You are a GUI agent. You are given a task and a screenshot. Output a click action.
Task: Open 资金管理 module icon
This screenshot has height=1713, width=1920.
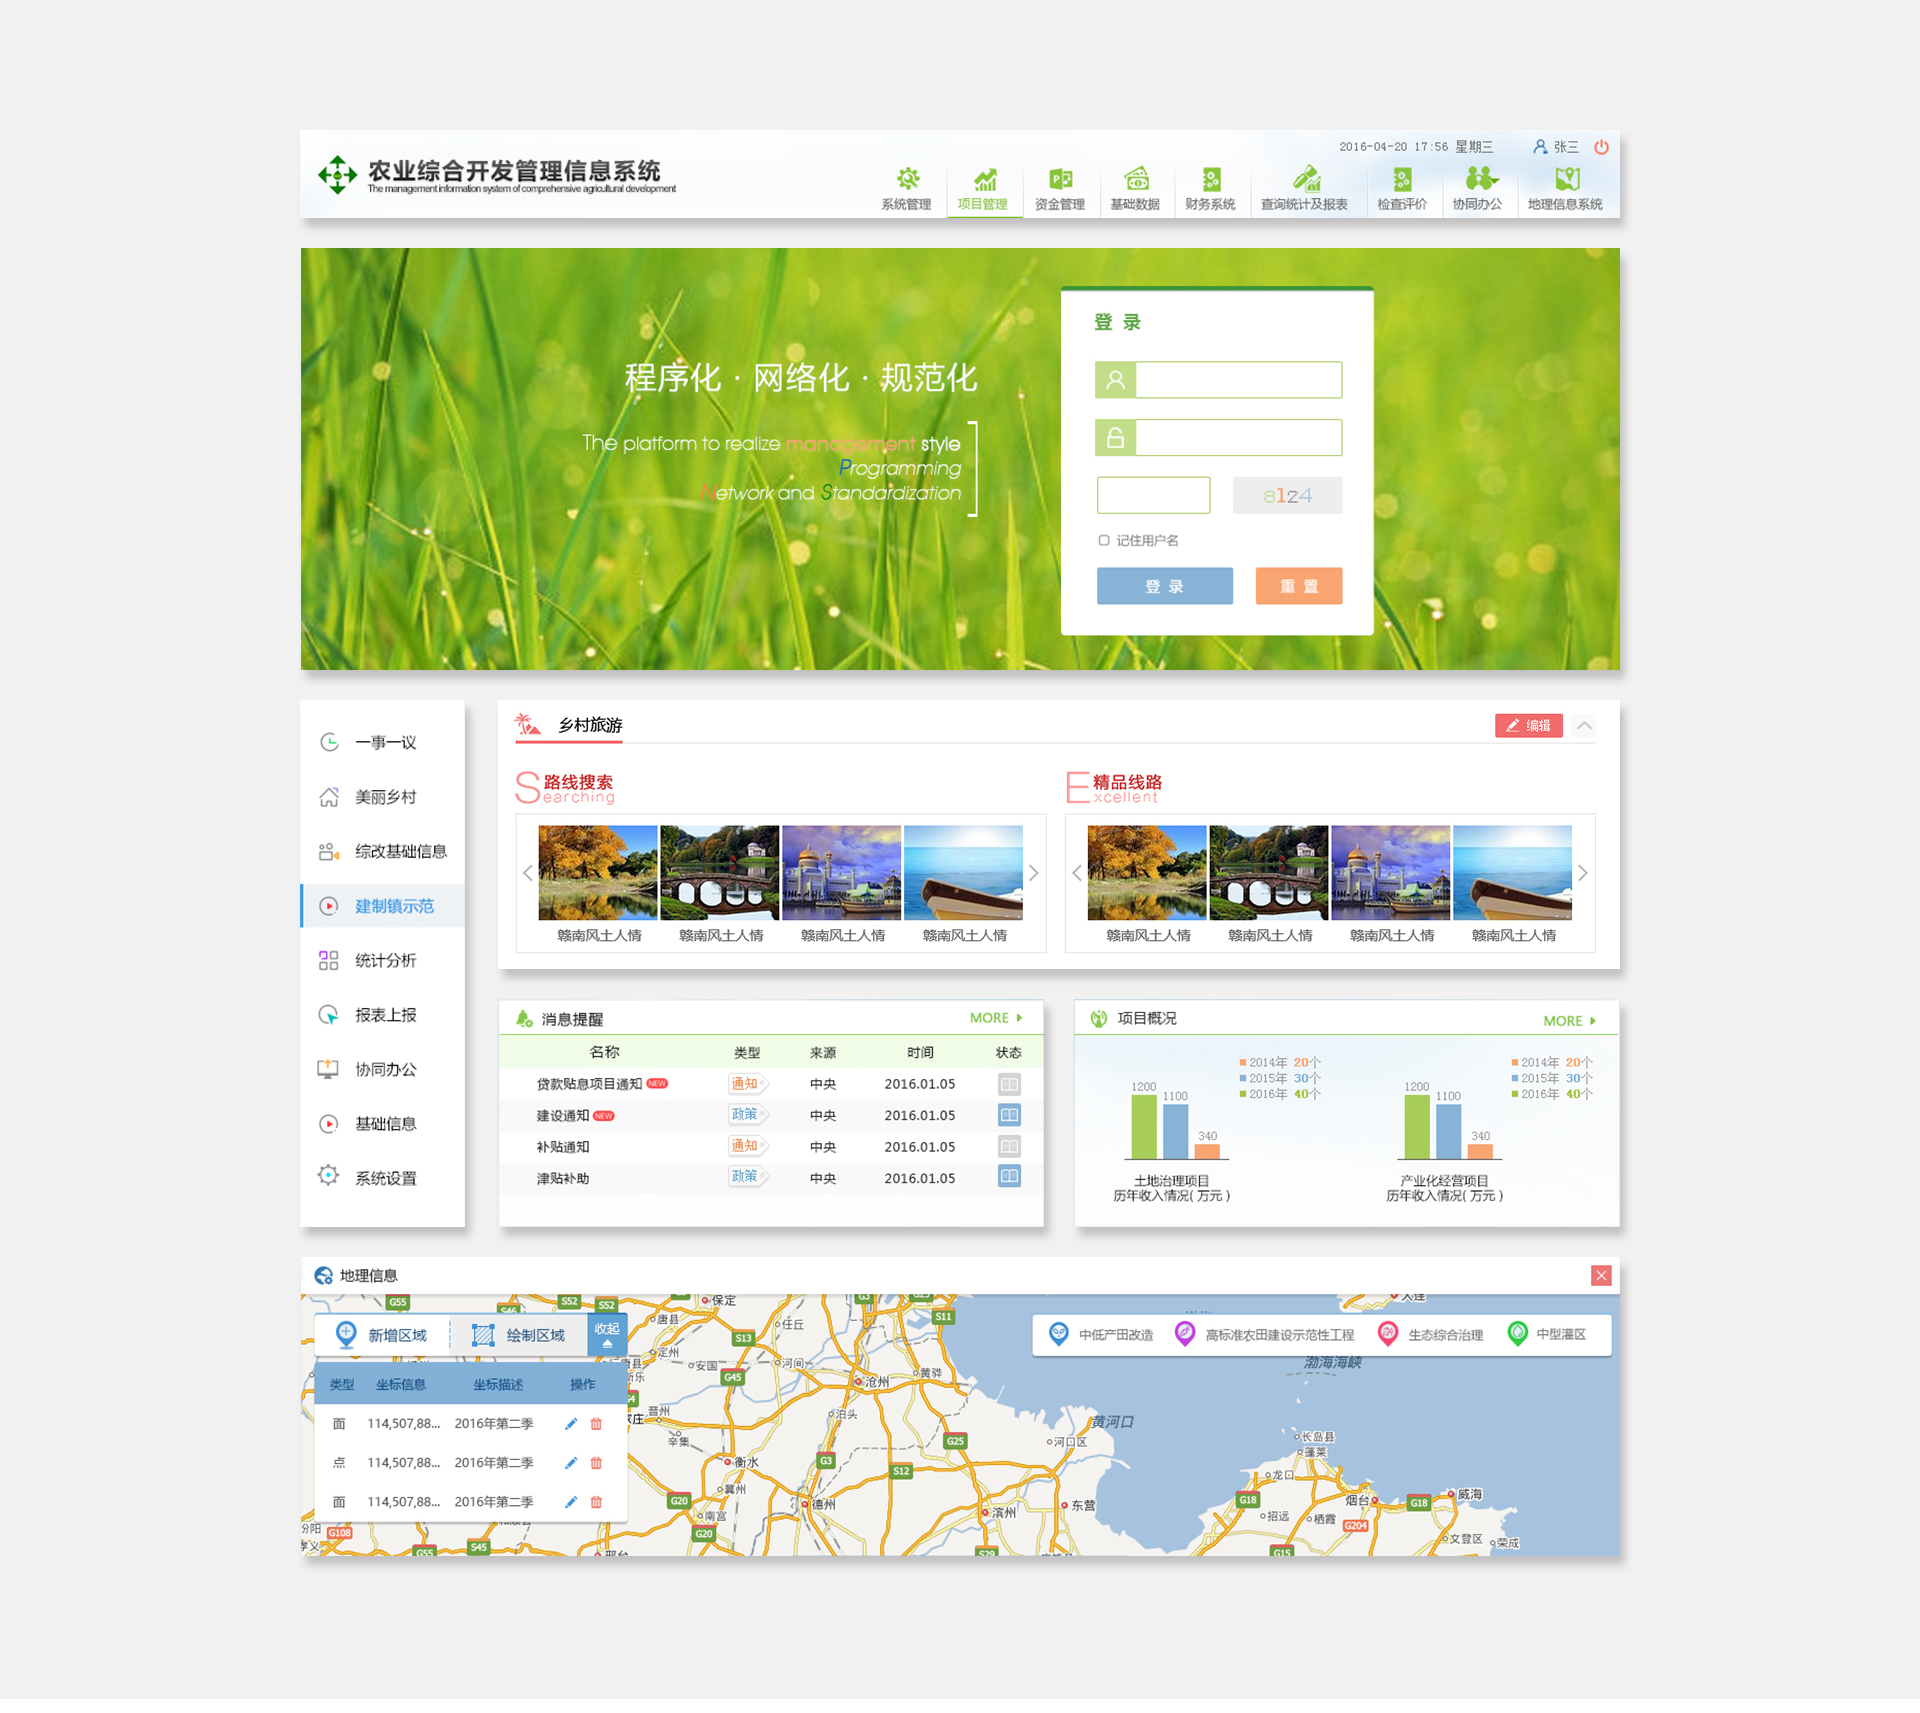pos(1060,180)
